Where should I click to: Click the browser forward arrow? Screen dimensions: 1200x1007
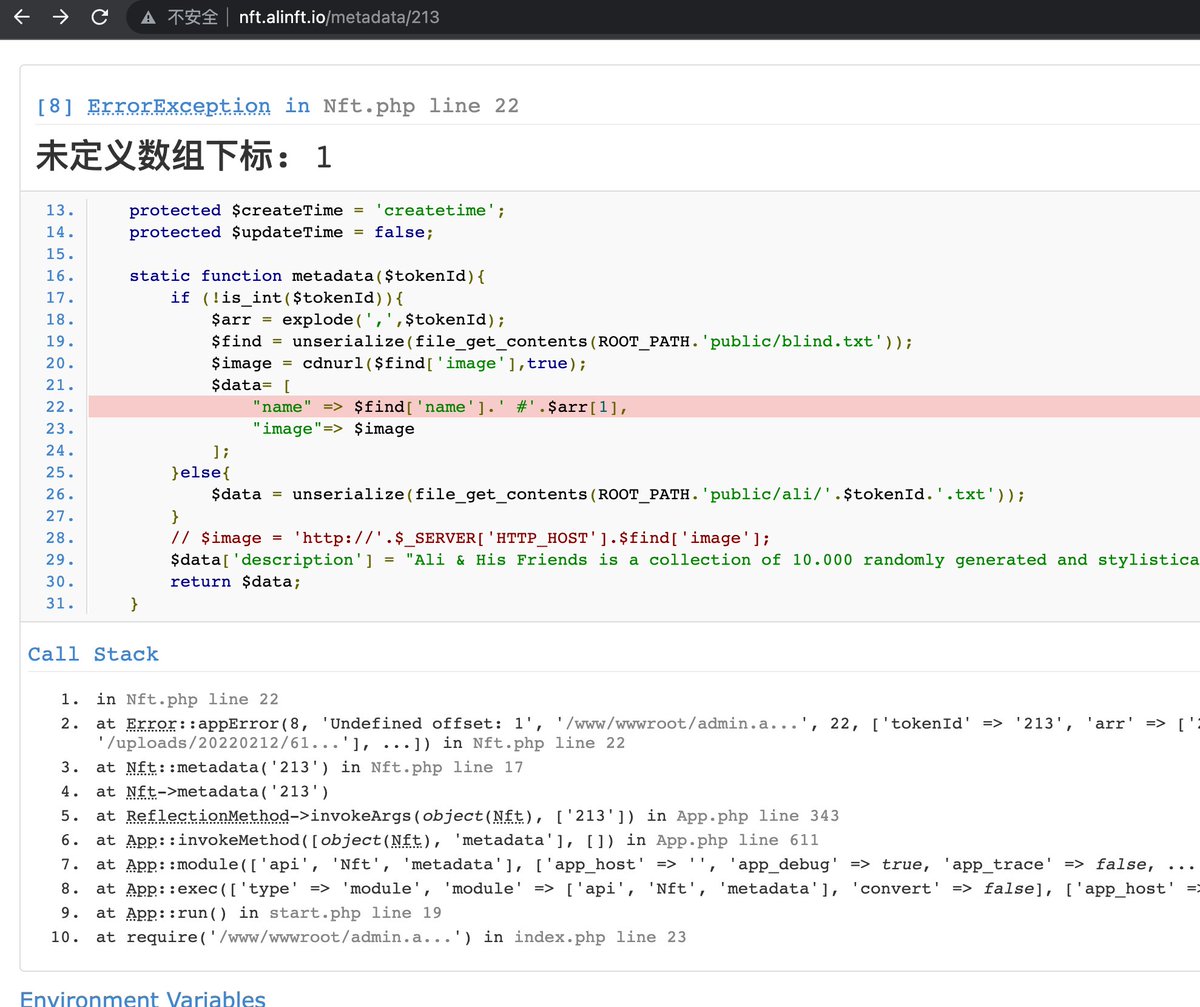coord(60,17)
